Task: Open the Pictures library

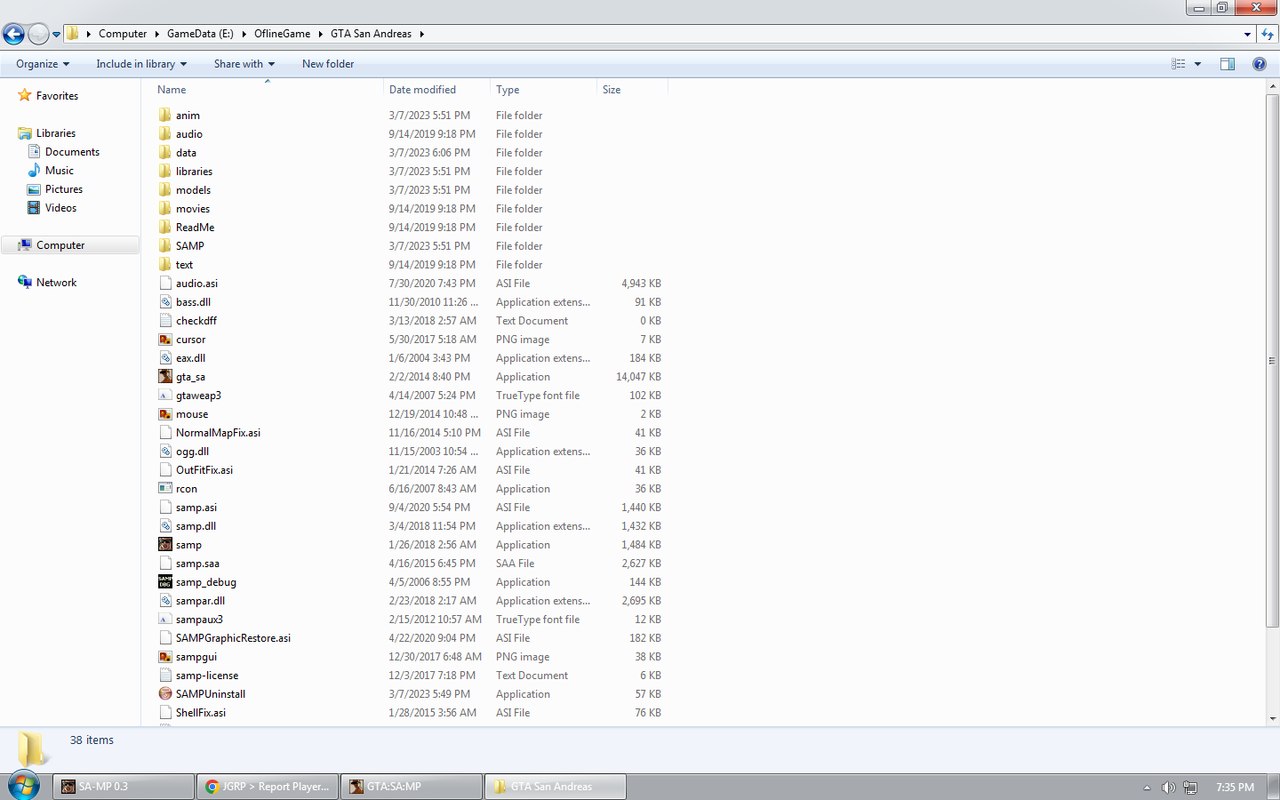Action: coord(64,189)
